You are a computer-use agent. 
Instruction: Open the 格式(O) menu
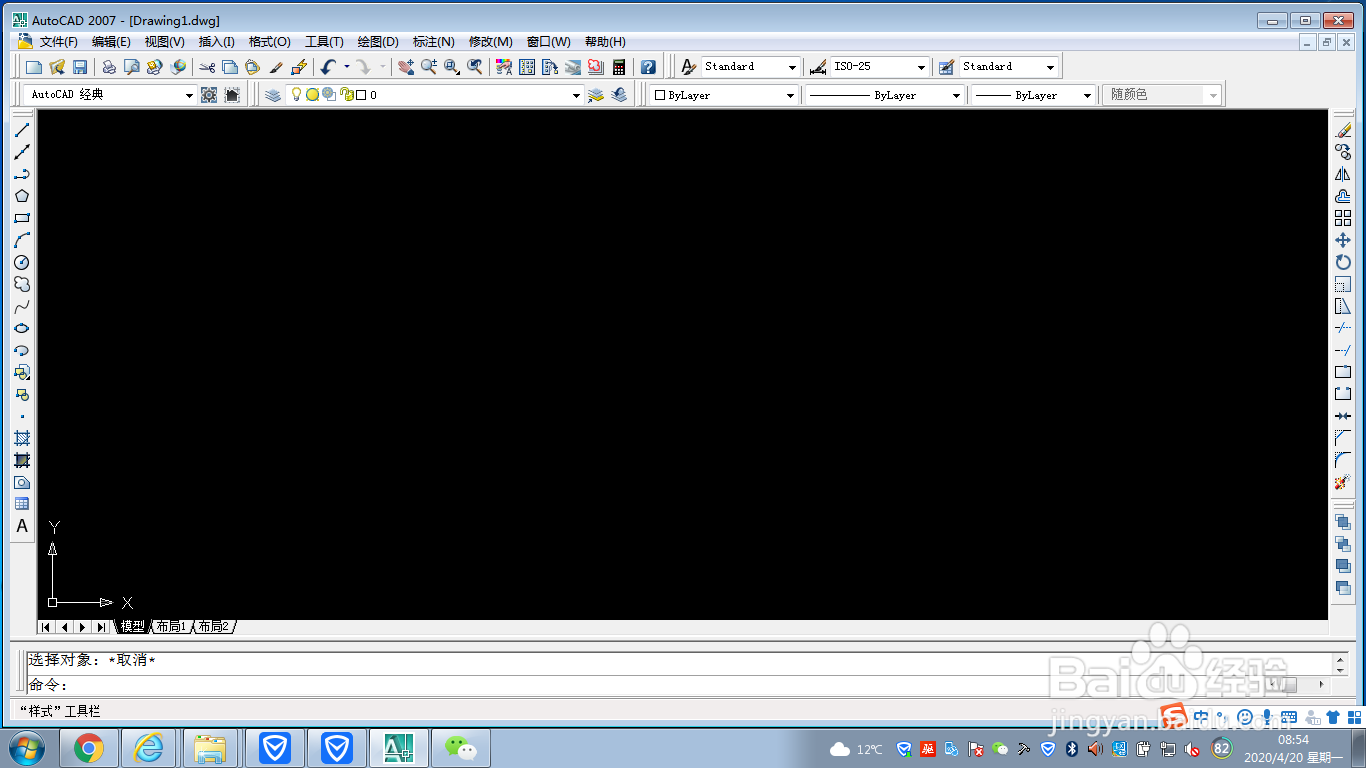click(270, 42)
